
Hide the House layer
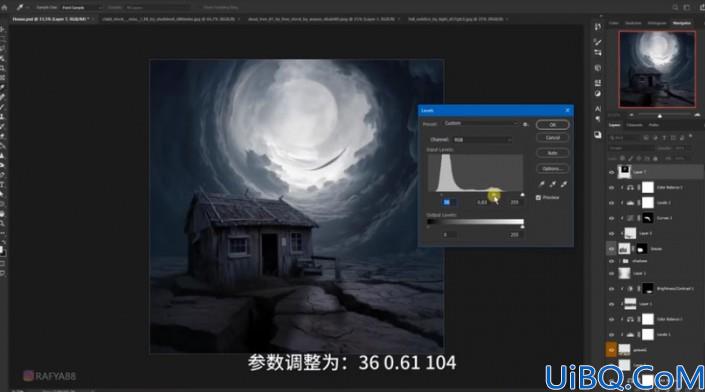point(611,249)
